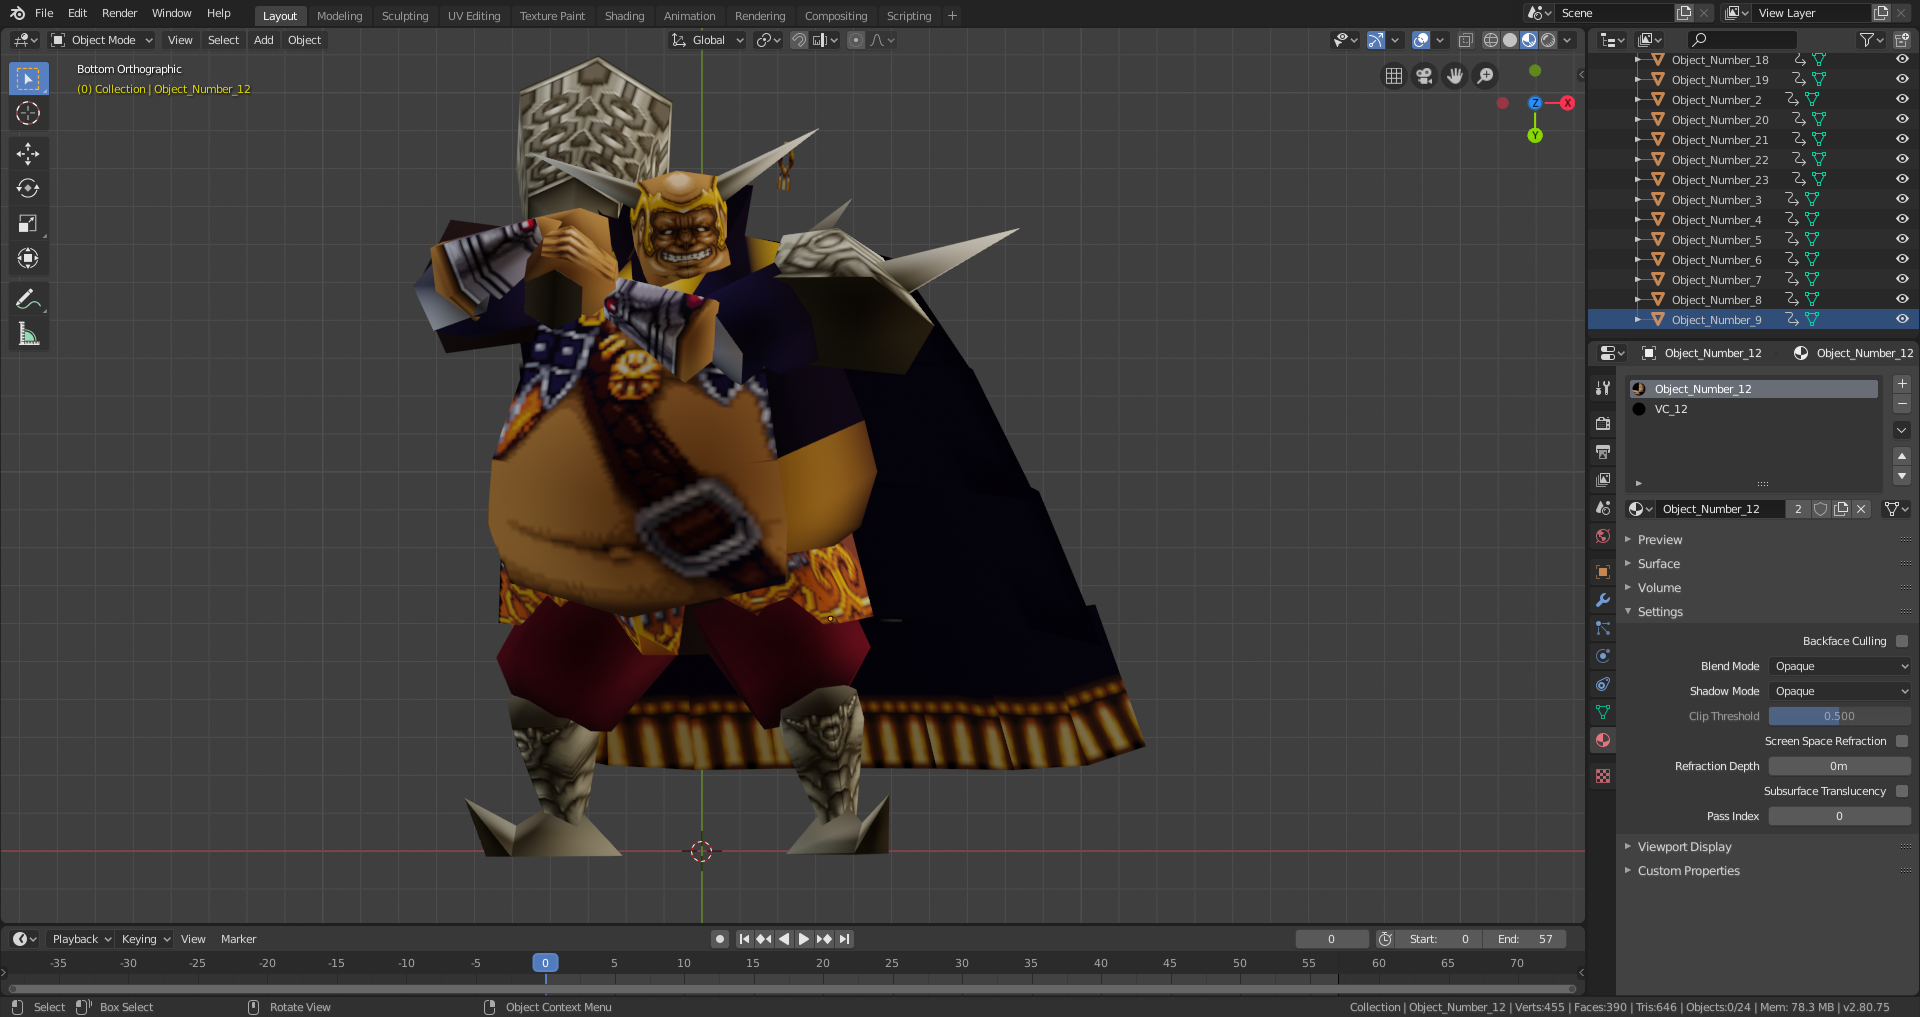Screen dimensions: 1920x1017
Task: Hide Object_Number_2 in outliner
Action: 1902,99
